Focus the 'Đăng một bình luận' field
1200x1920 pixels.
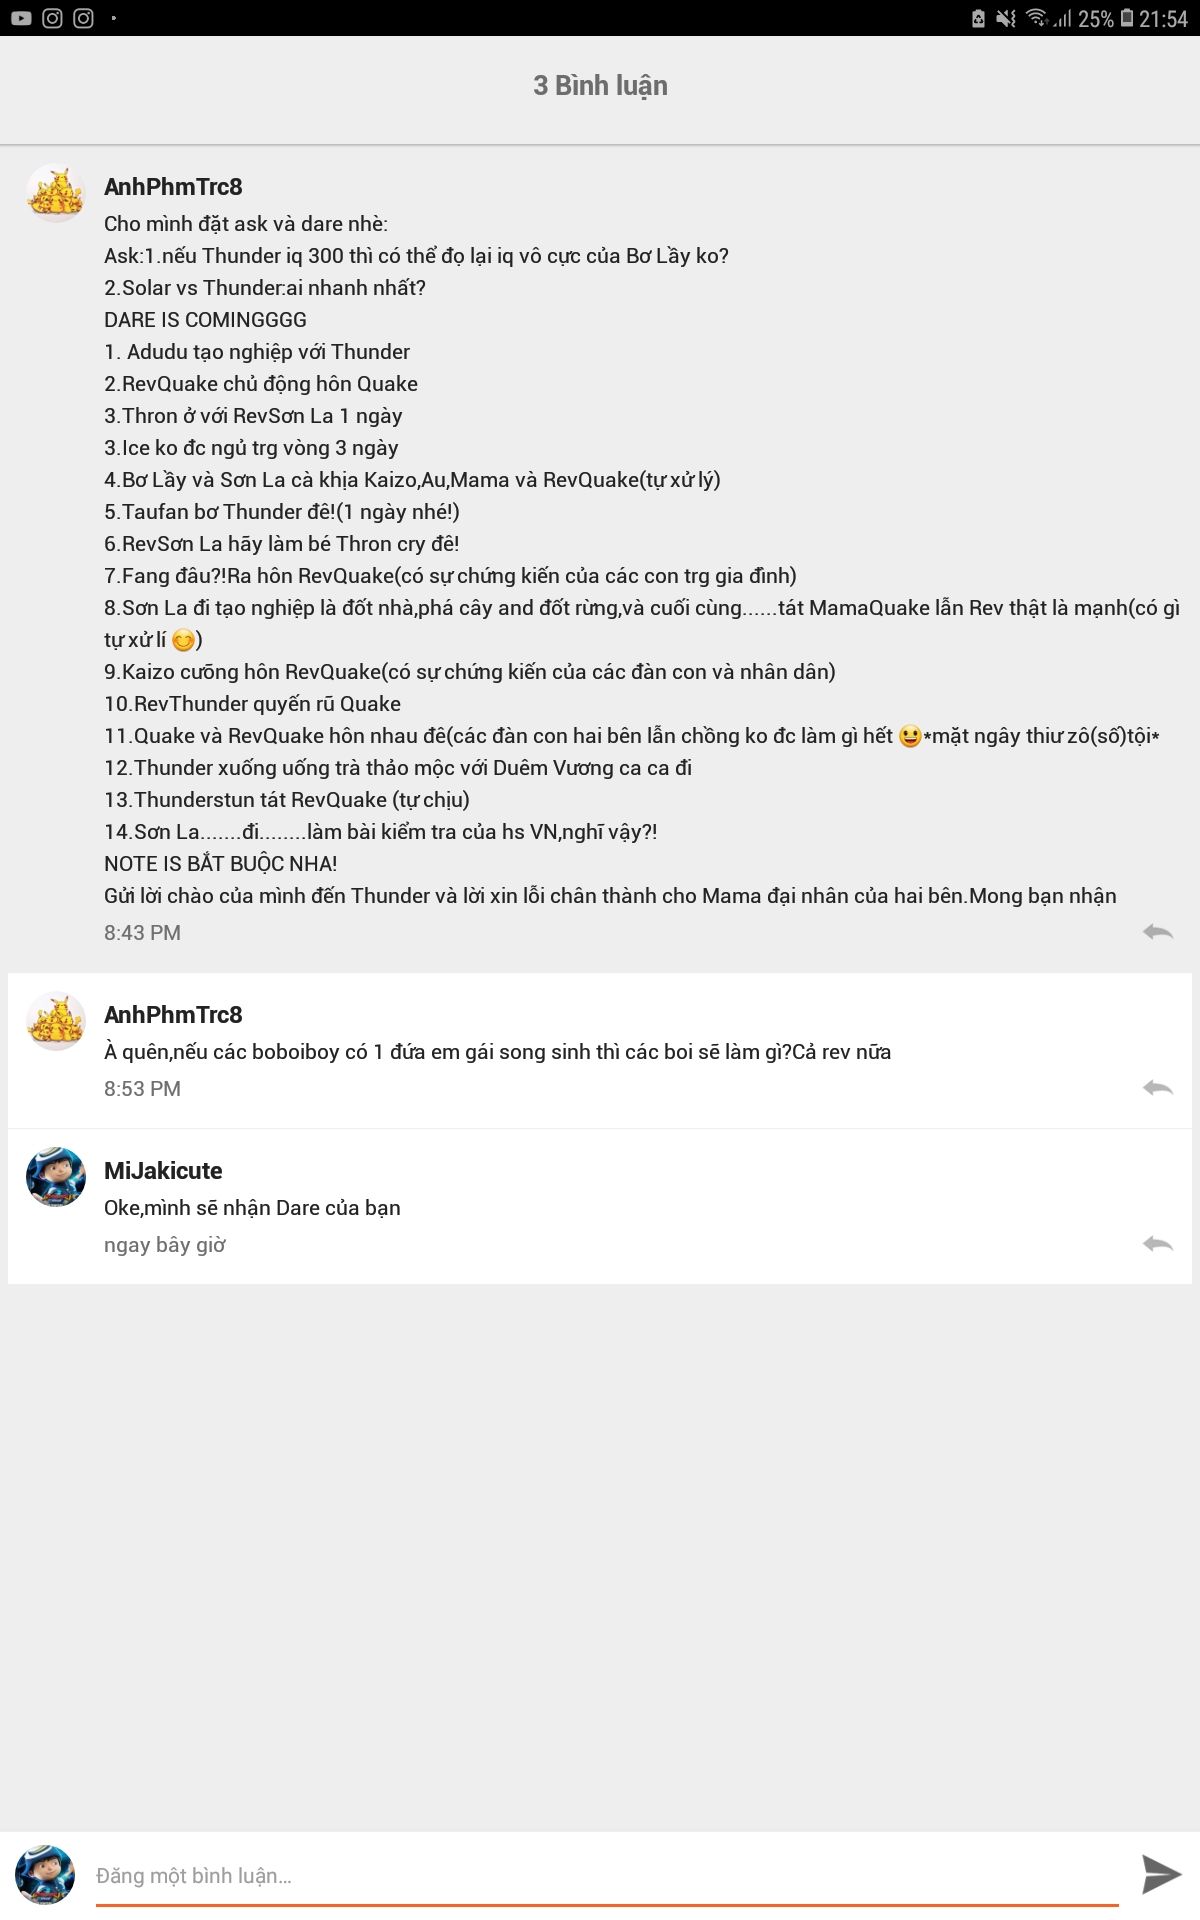[607, 1876]
